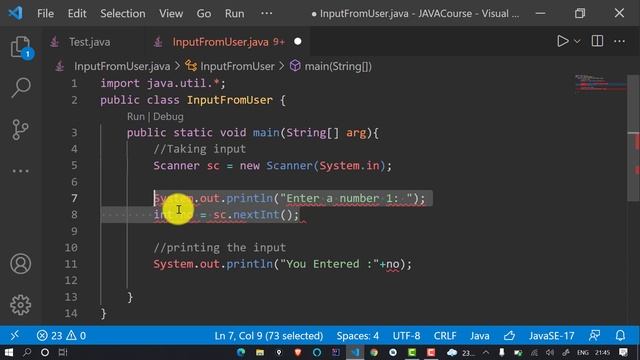The width and height of the screenshot is (640, 360).
Task: Click the Debug CodeLens link
Action: click(168, 117)
